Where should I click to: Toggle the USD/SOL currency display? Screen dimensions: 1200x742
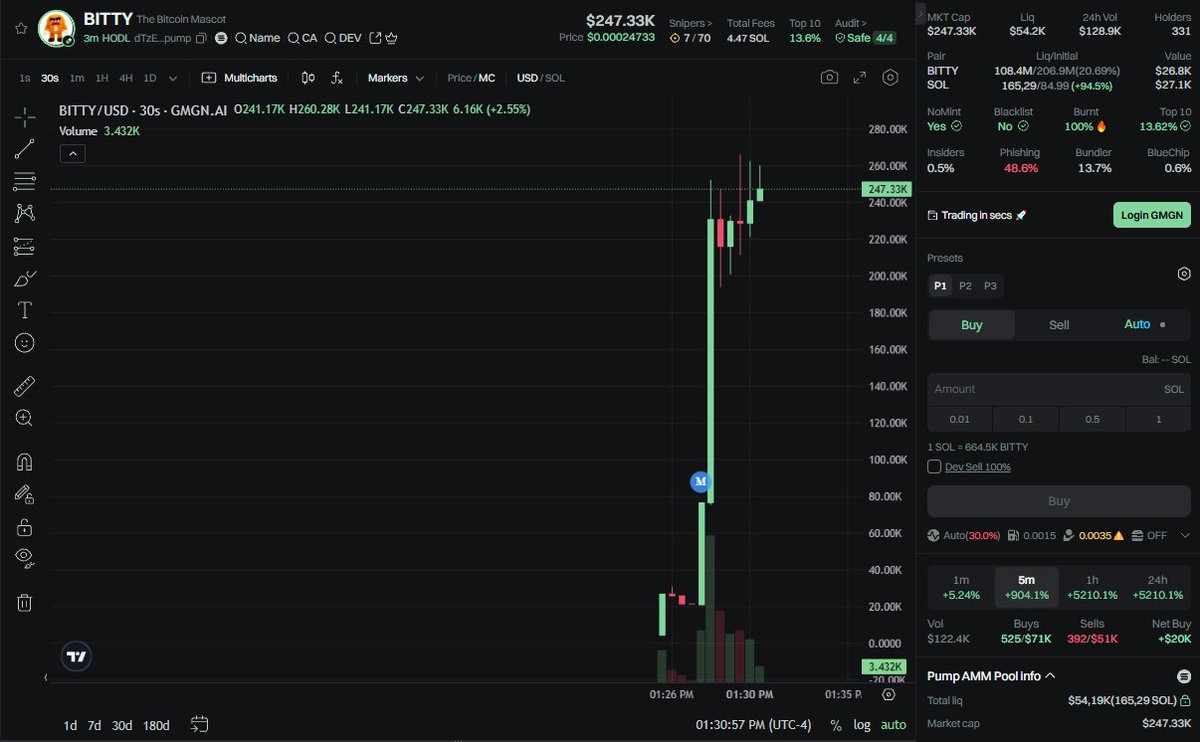pos(541,78)
